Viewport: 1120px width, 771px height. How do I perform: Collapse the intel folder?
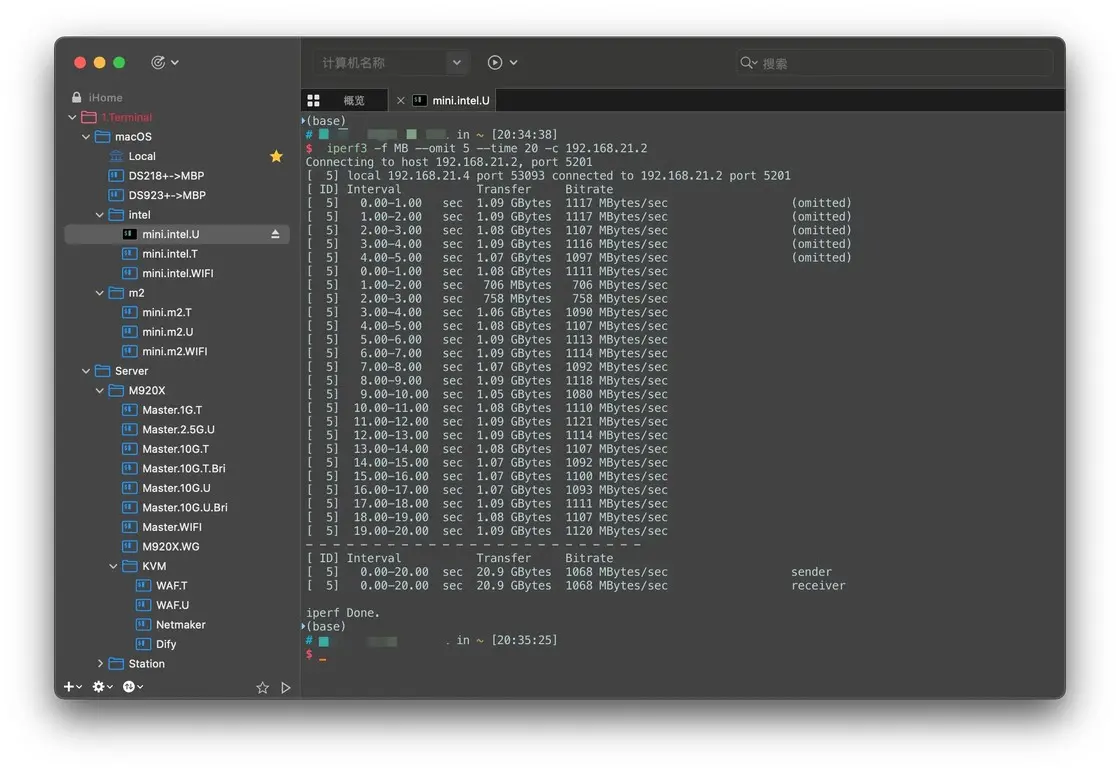(99, 214)
